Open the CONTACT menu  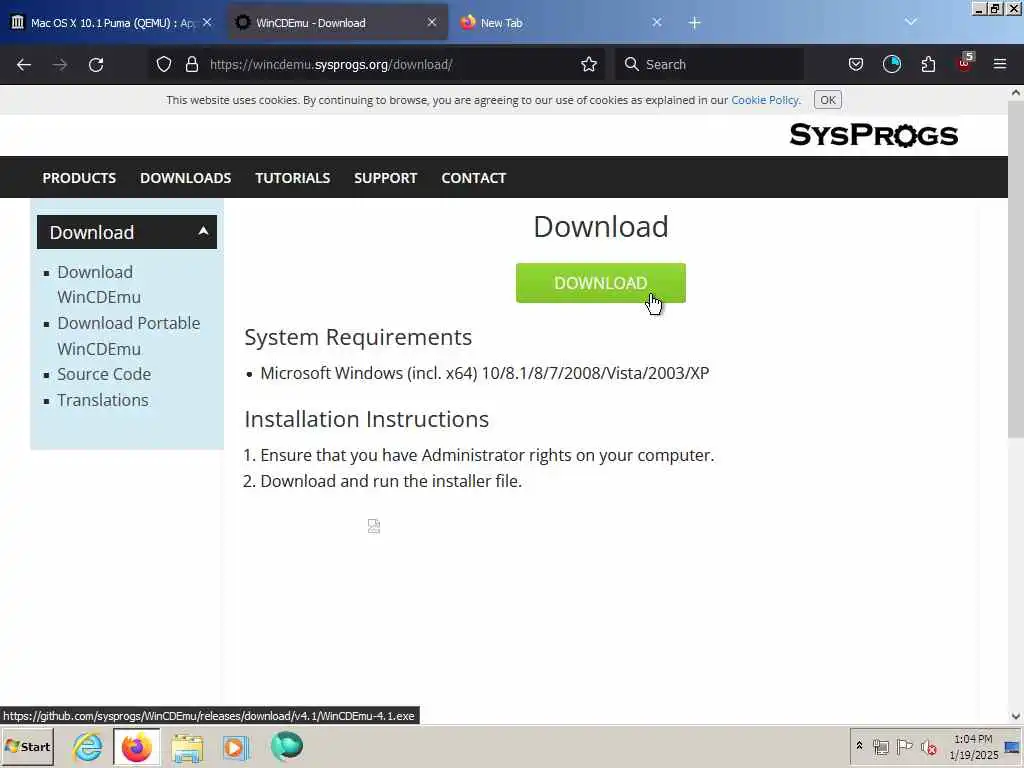pos(473,178)
